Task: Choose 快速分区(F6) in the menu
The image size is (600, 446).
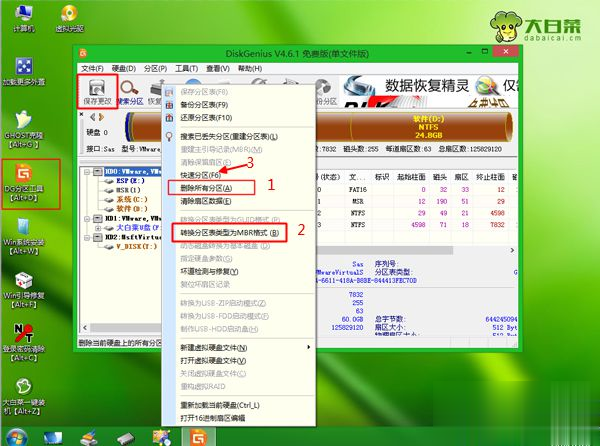Action: (197, 175)
